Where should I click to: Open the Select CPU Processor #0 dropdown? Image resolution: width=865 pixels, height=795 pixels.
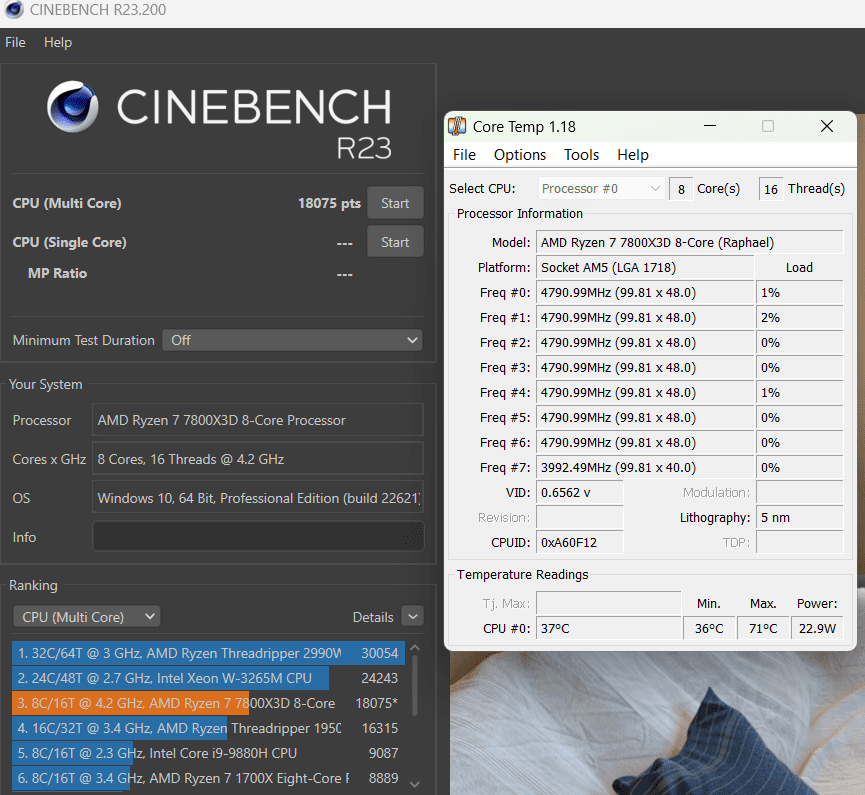click(x=601, y=189)
